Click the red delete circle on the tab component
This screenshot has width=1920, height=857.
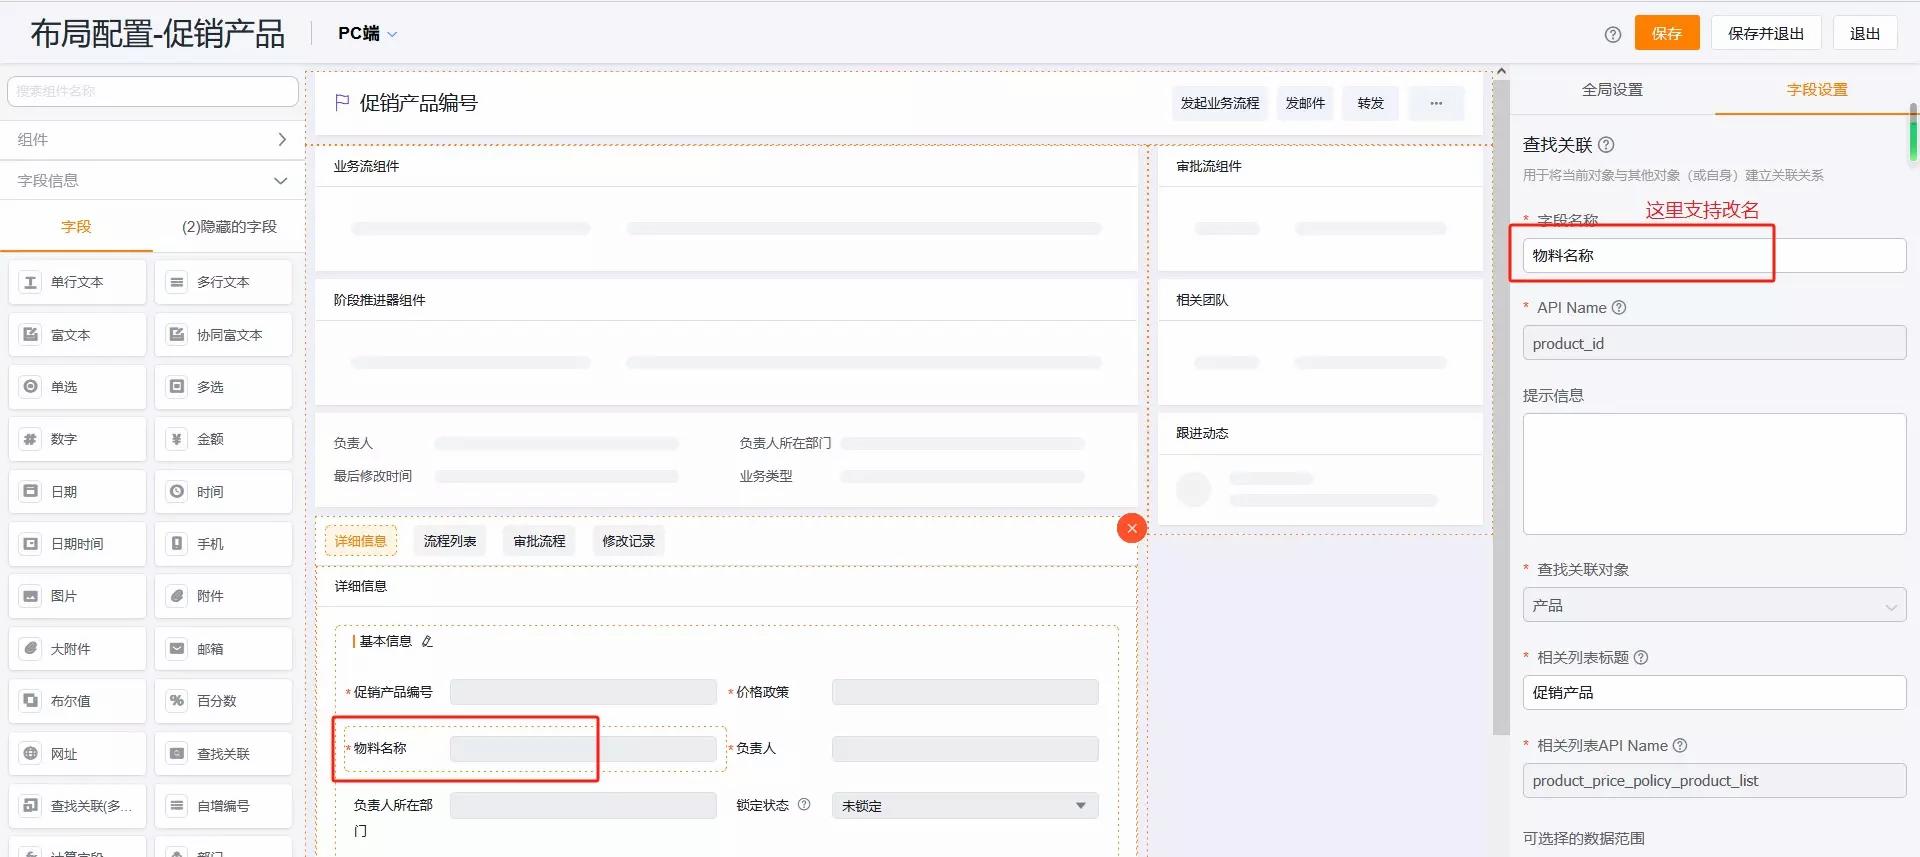1131,528
